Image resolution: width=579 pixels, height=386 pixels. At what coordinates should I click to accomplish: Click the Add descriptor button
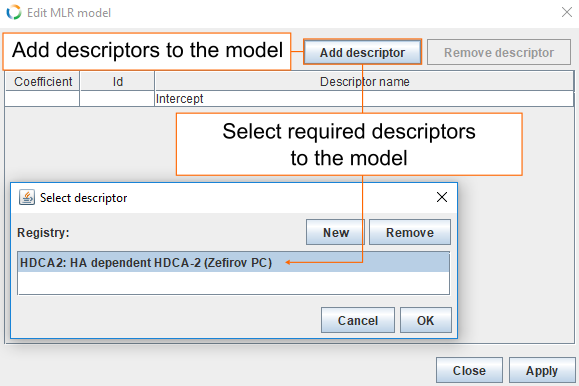(362, 52)
